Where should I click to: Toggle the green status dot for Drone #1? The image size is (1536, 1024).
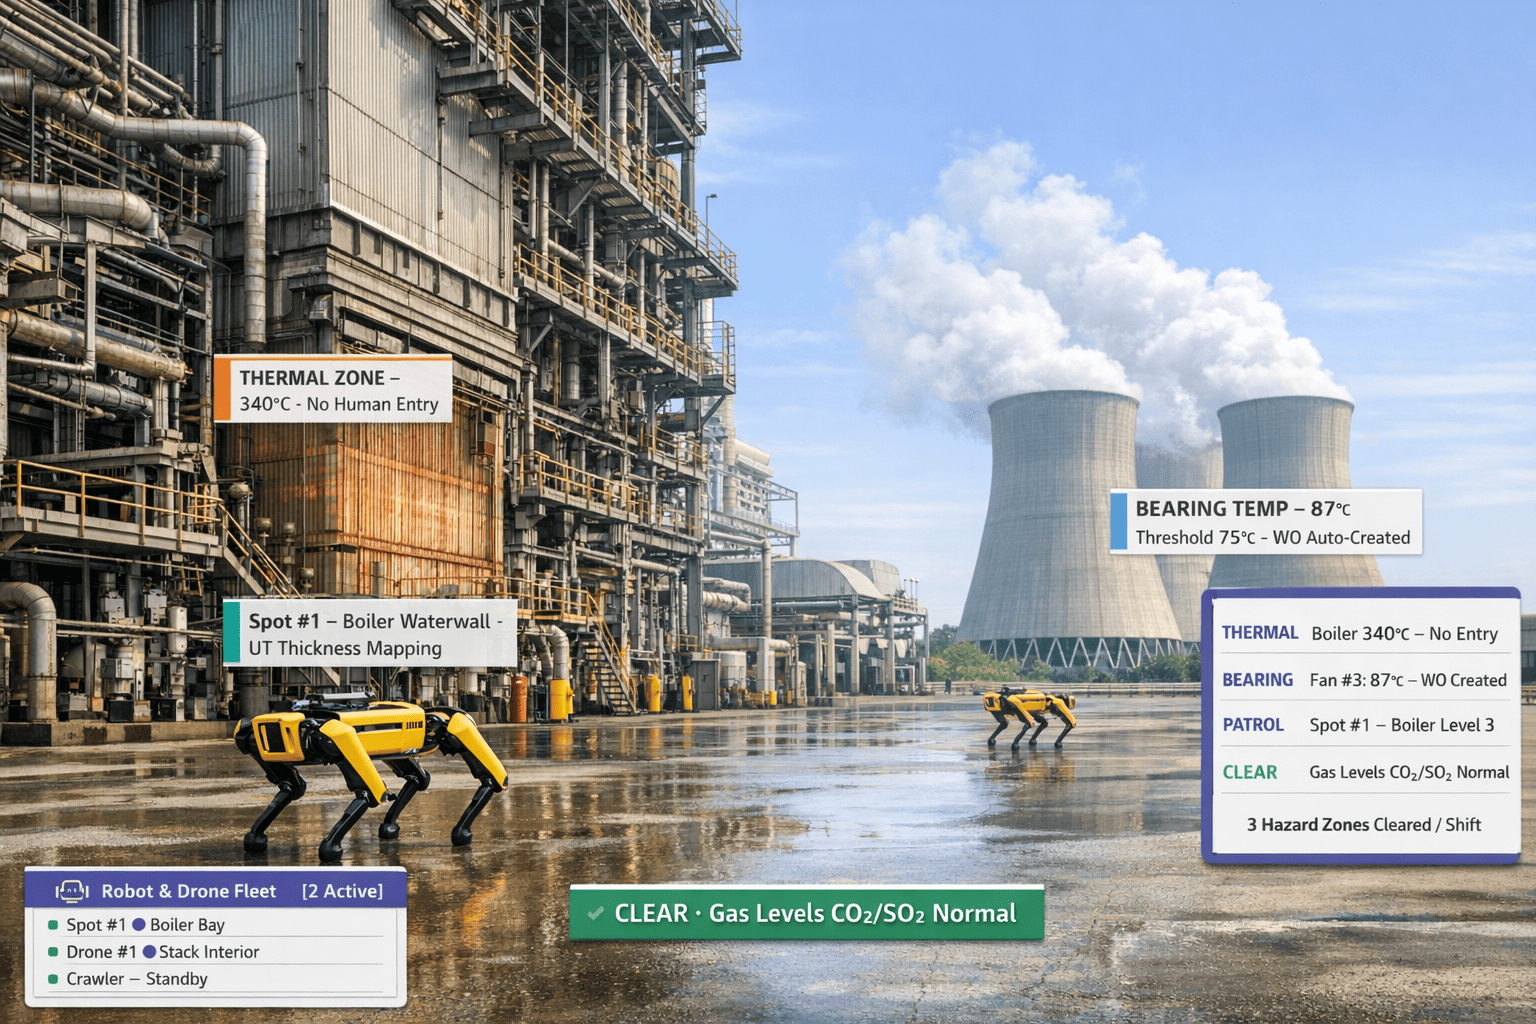(x=53, y=952)
